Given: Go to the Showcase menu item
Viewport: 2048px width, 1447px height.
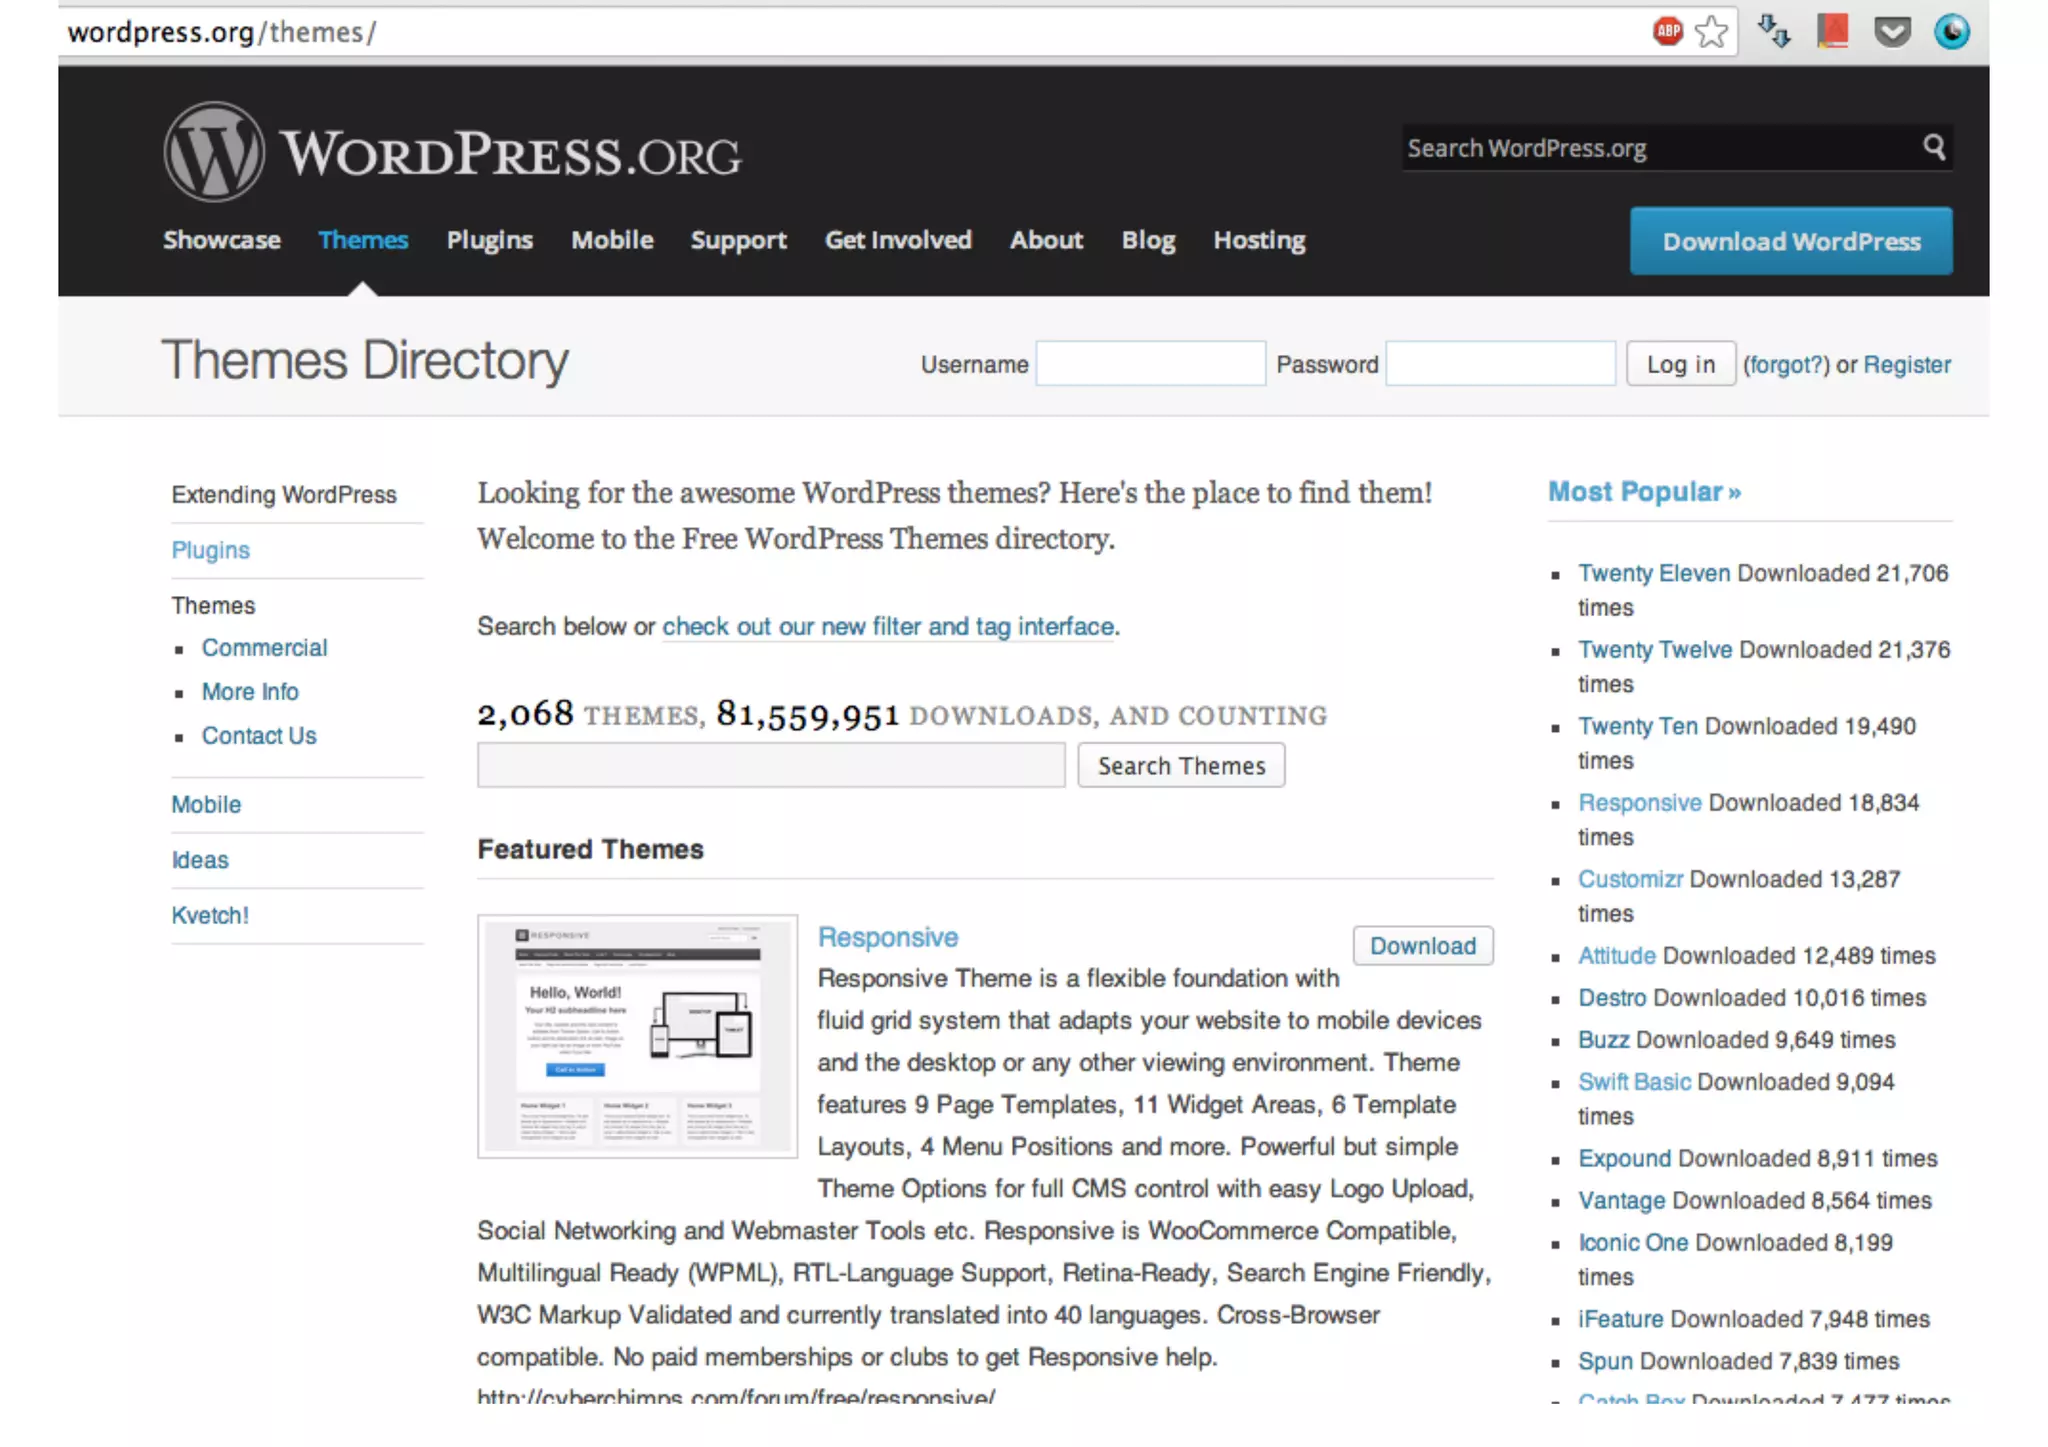Looking at the screenshot, I should click(x=222, y=240).
